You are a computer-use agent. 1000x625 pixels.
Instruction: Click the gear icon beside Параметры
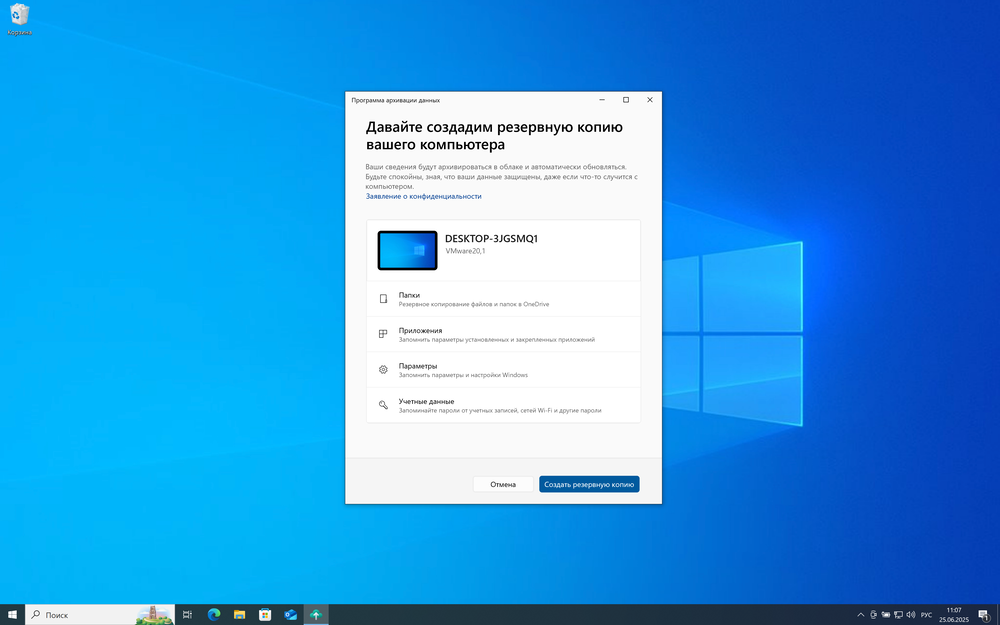383,369
